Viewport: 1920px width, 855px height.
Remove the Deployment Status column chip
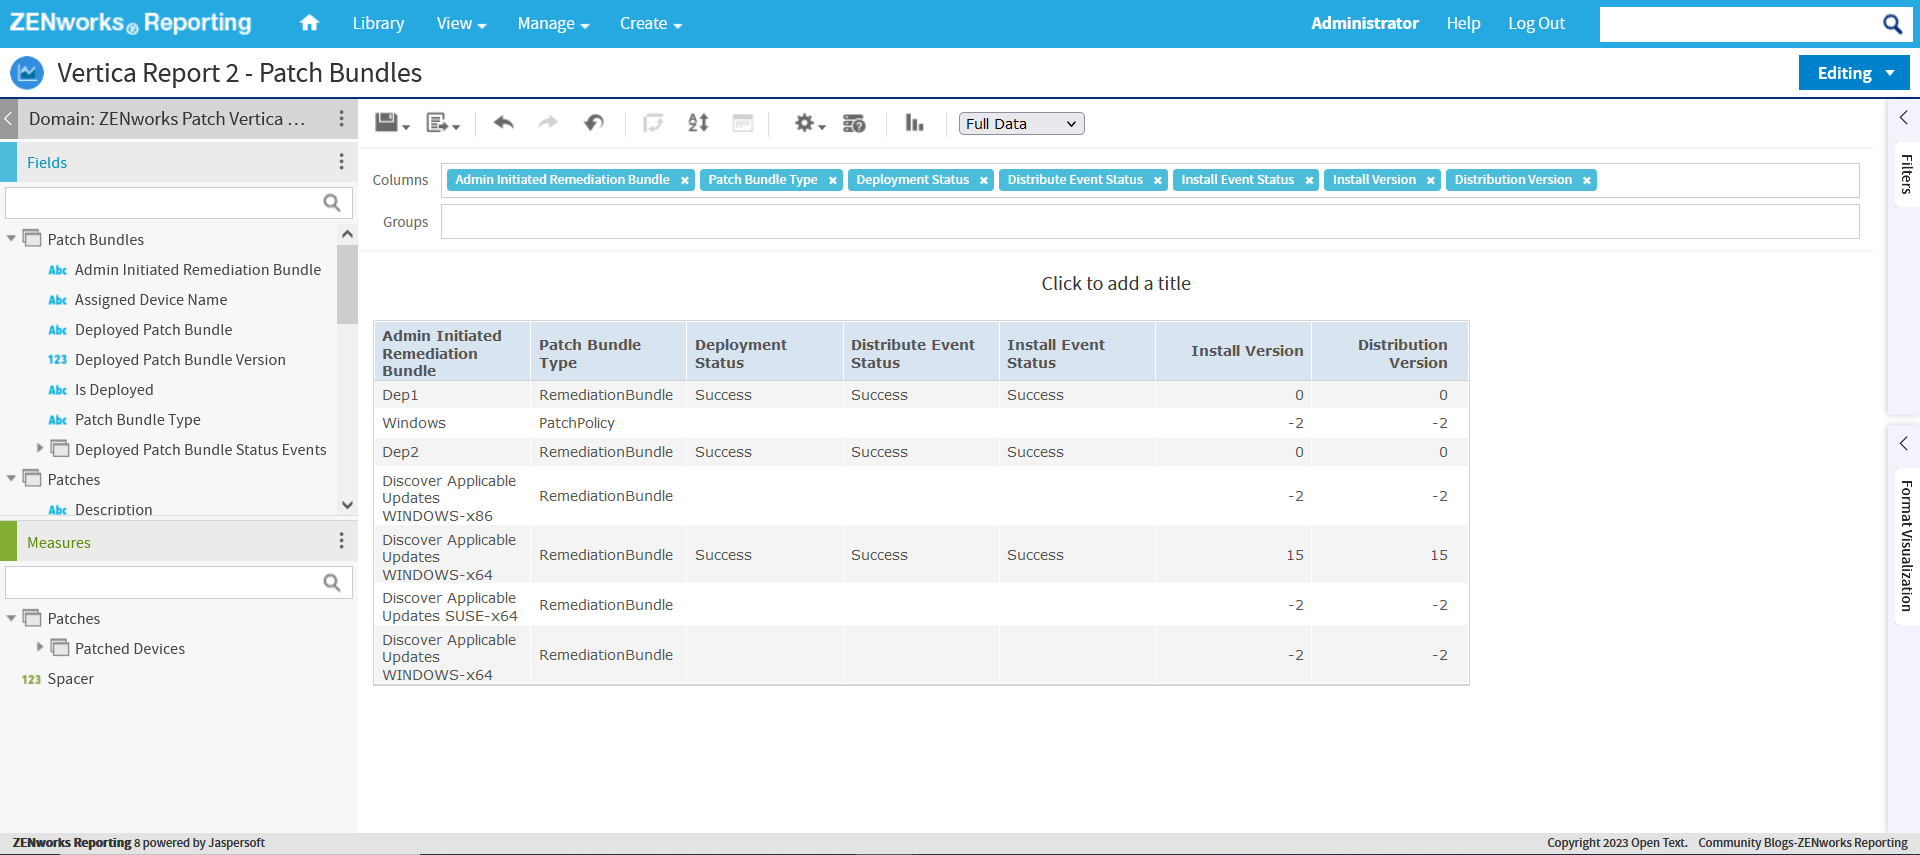pos(984,181)
